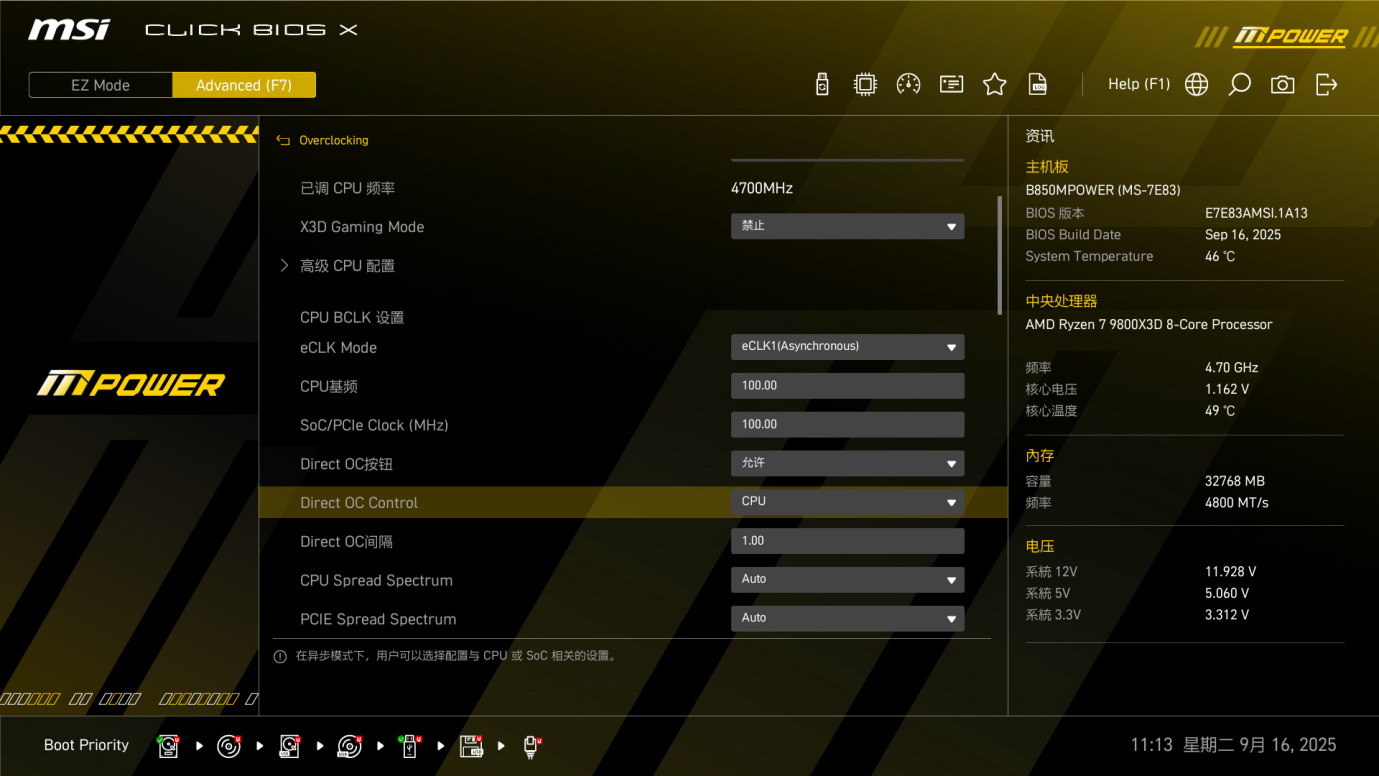Open the CPU Spread Spectrum dropdown
The image size is (1379, 776).
(x=848, y=580)
